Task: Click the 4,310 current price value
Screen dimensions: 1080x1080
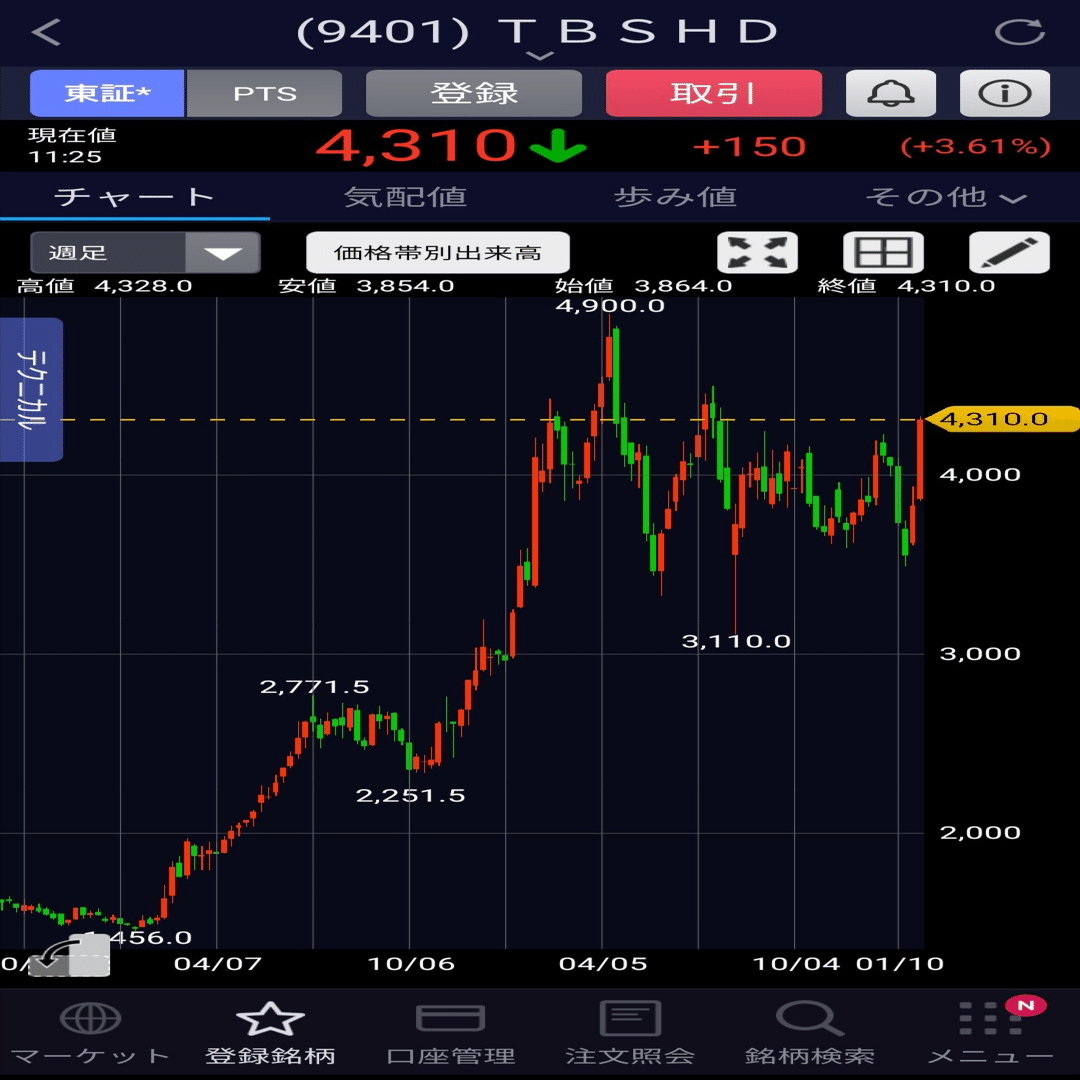Action: pos(416,145)
